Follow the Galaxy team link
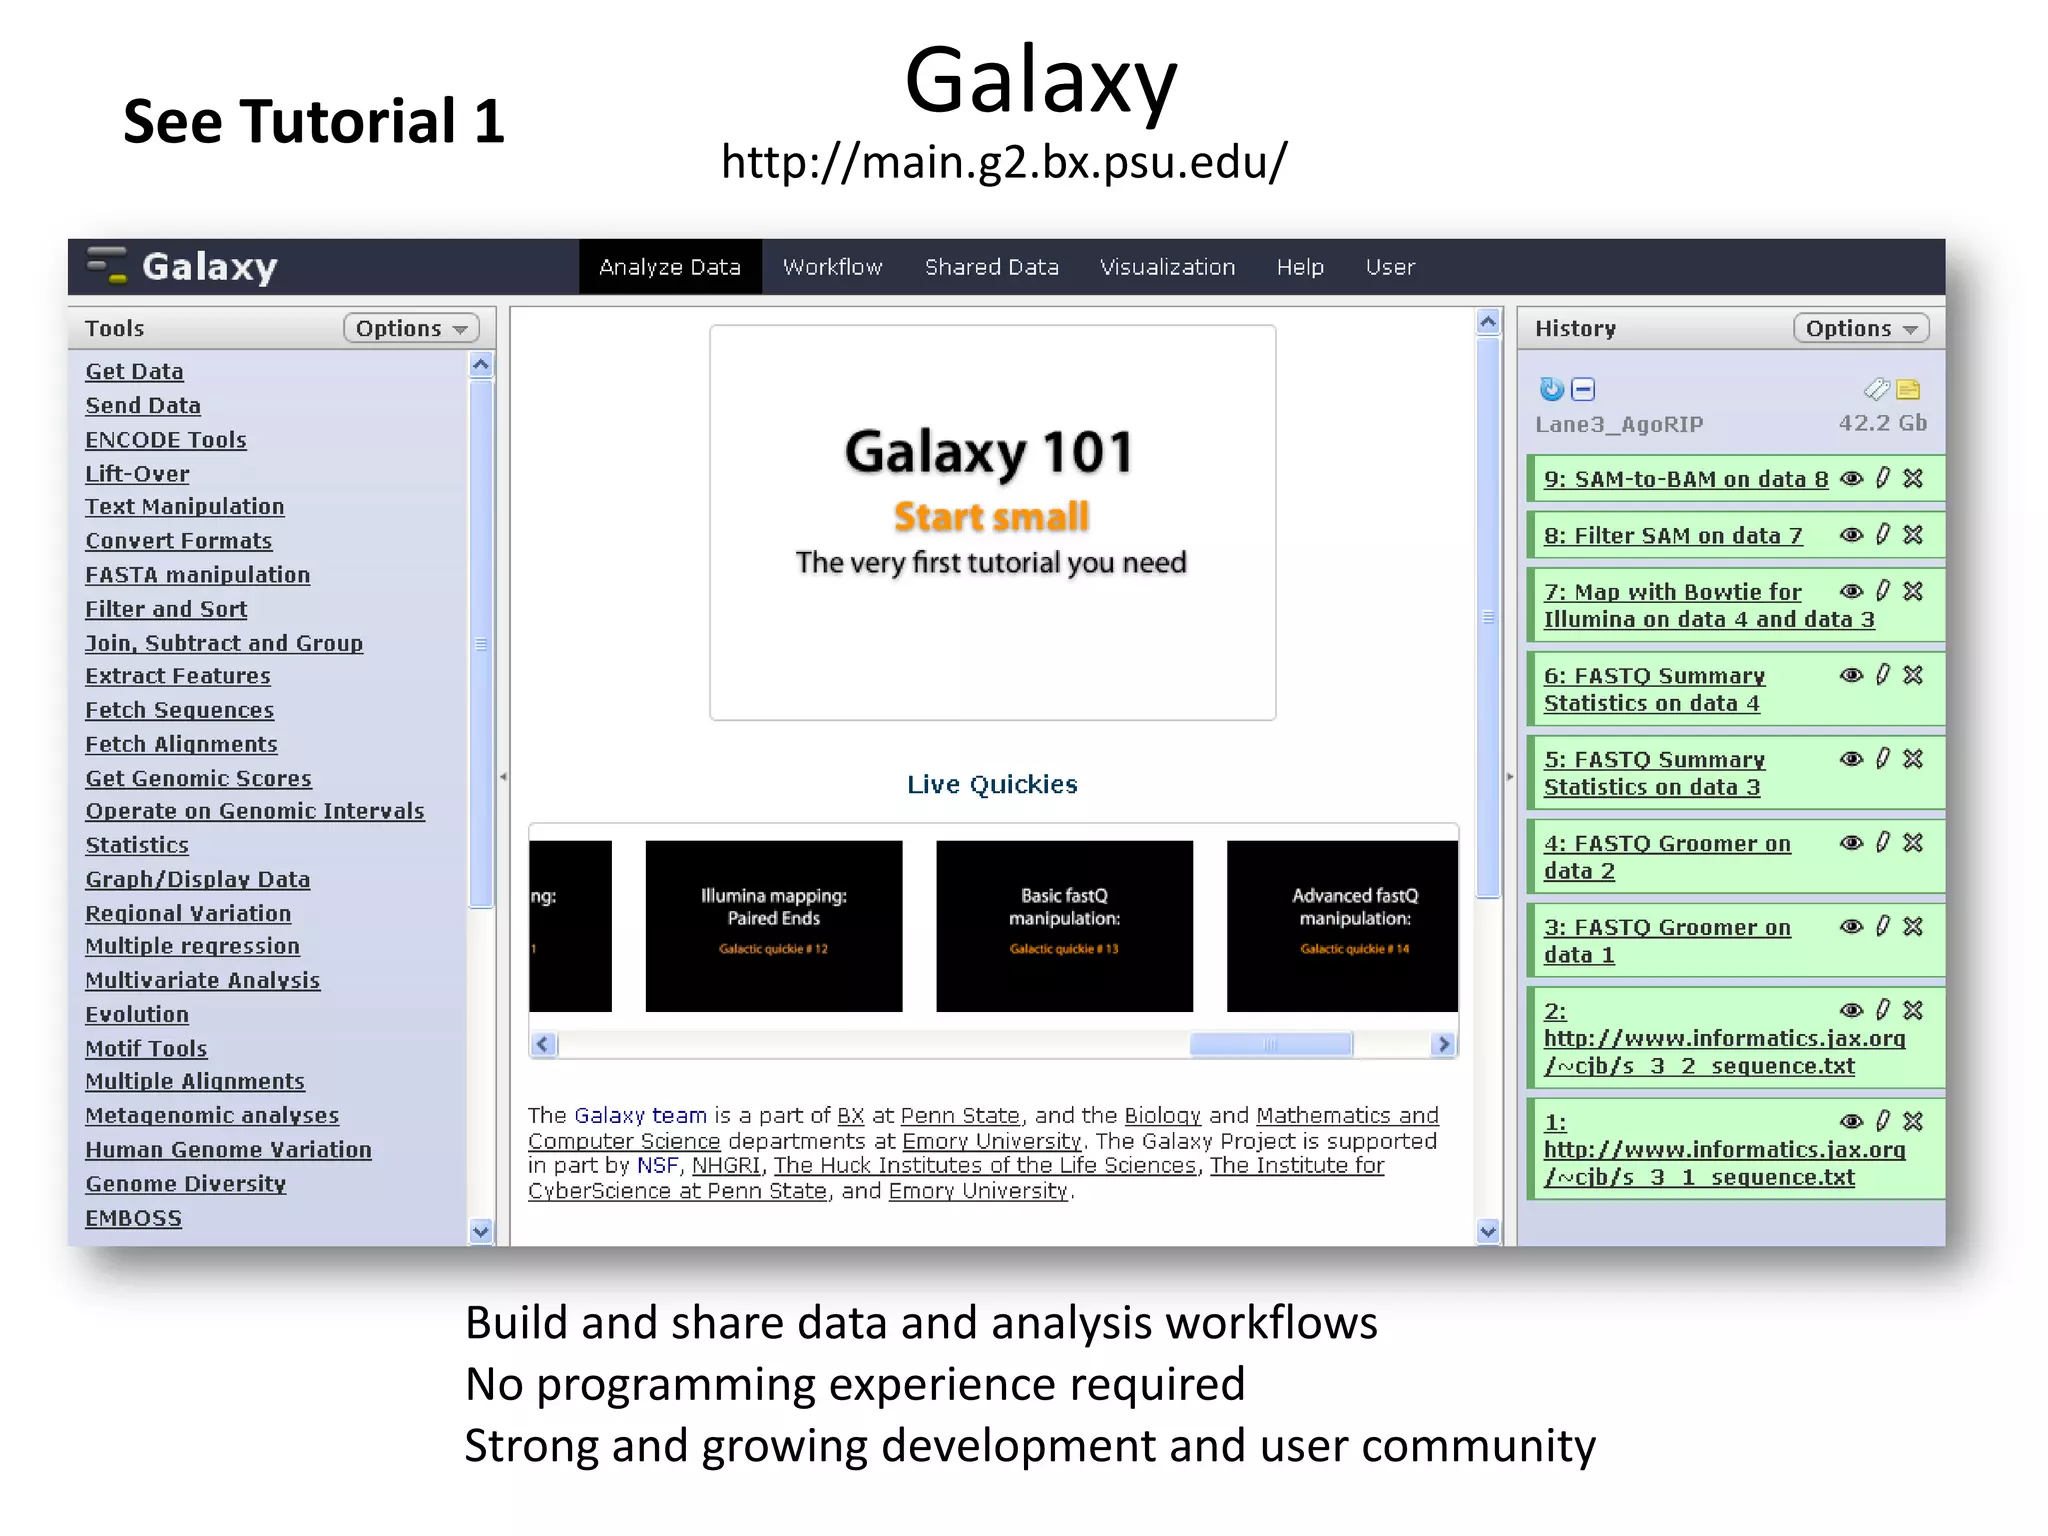Image resolution: width=2048 pixels, height=1536 pixels. pyautogui.click(x=640, y=1115)
